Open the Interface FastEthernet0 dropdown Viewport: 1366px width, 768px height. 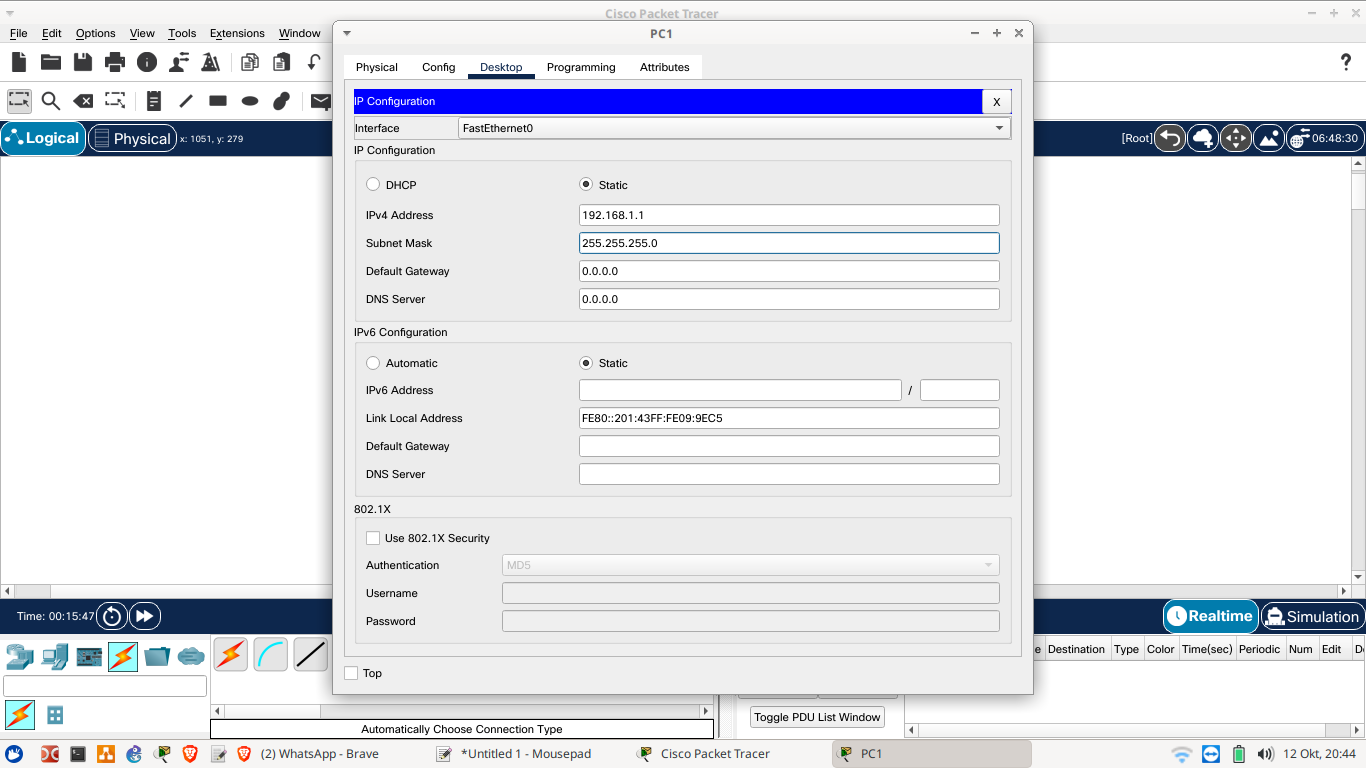pos(734,128)
